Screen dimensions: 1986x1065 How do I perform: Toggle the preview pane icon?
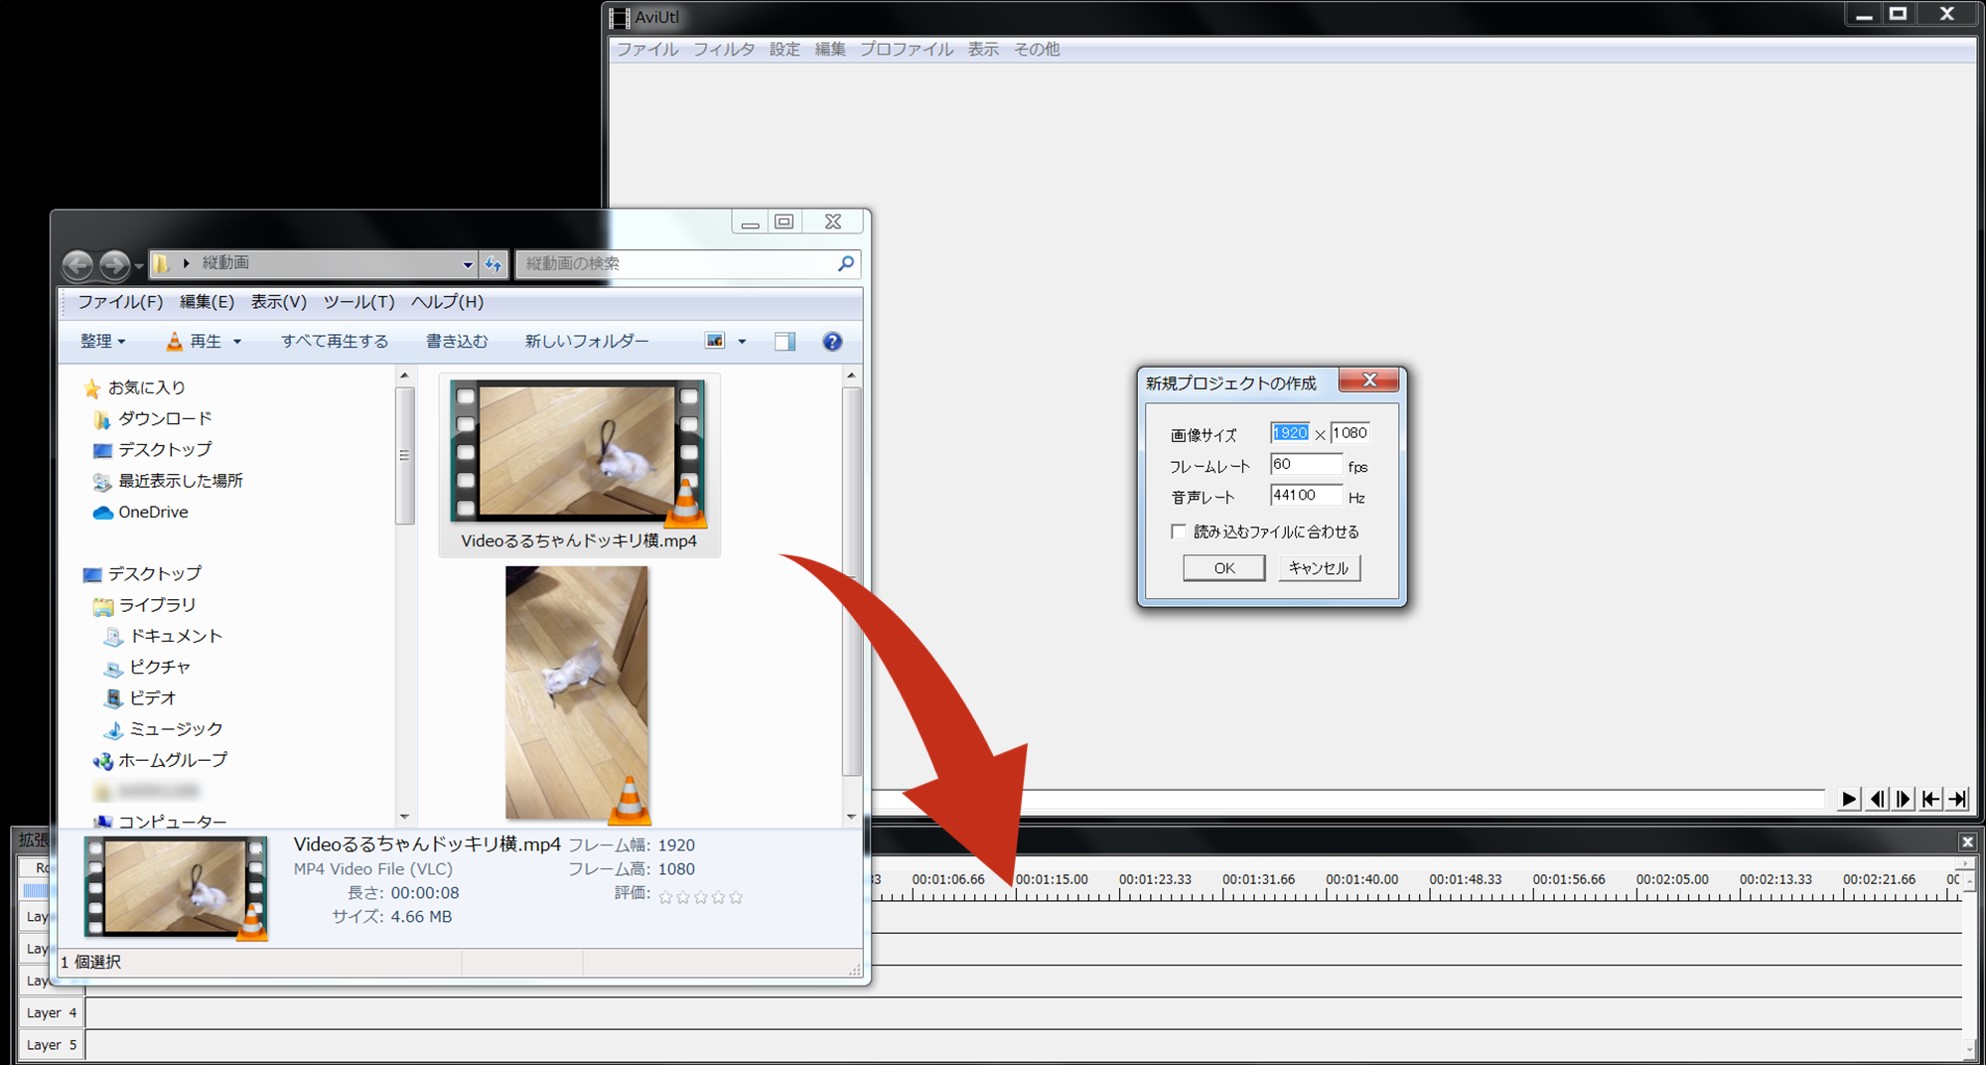pos(785,342)
